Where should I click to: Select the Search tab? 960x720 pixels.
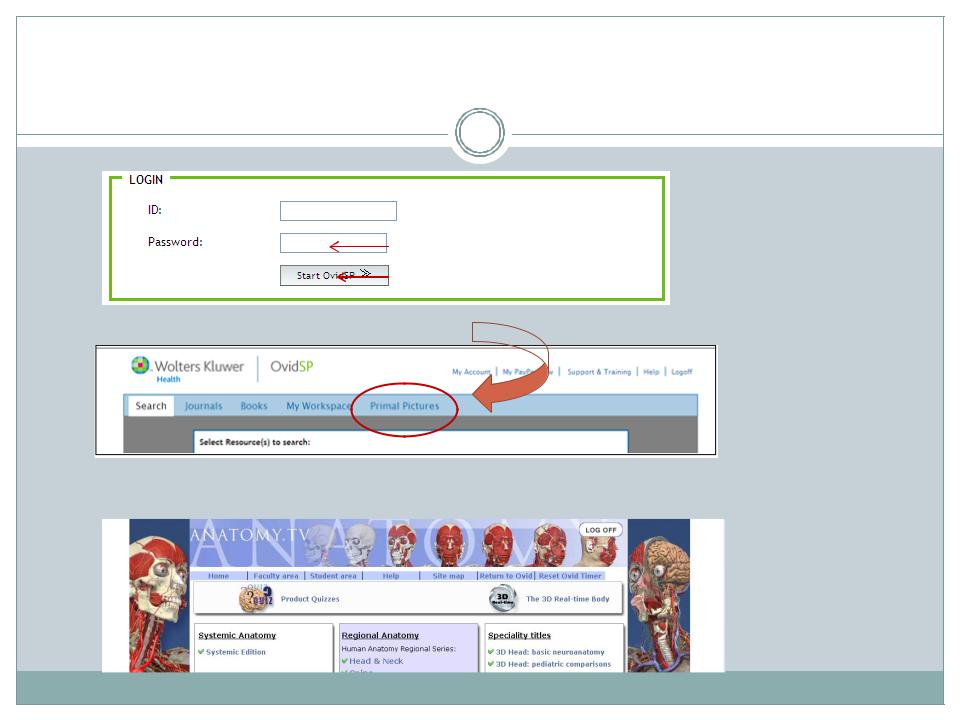[x=151, y=406]
